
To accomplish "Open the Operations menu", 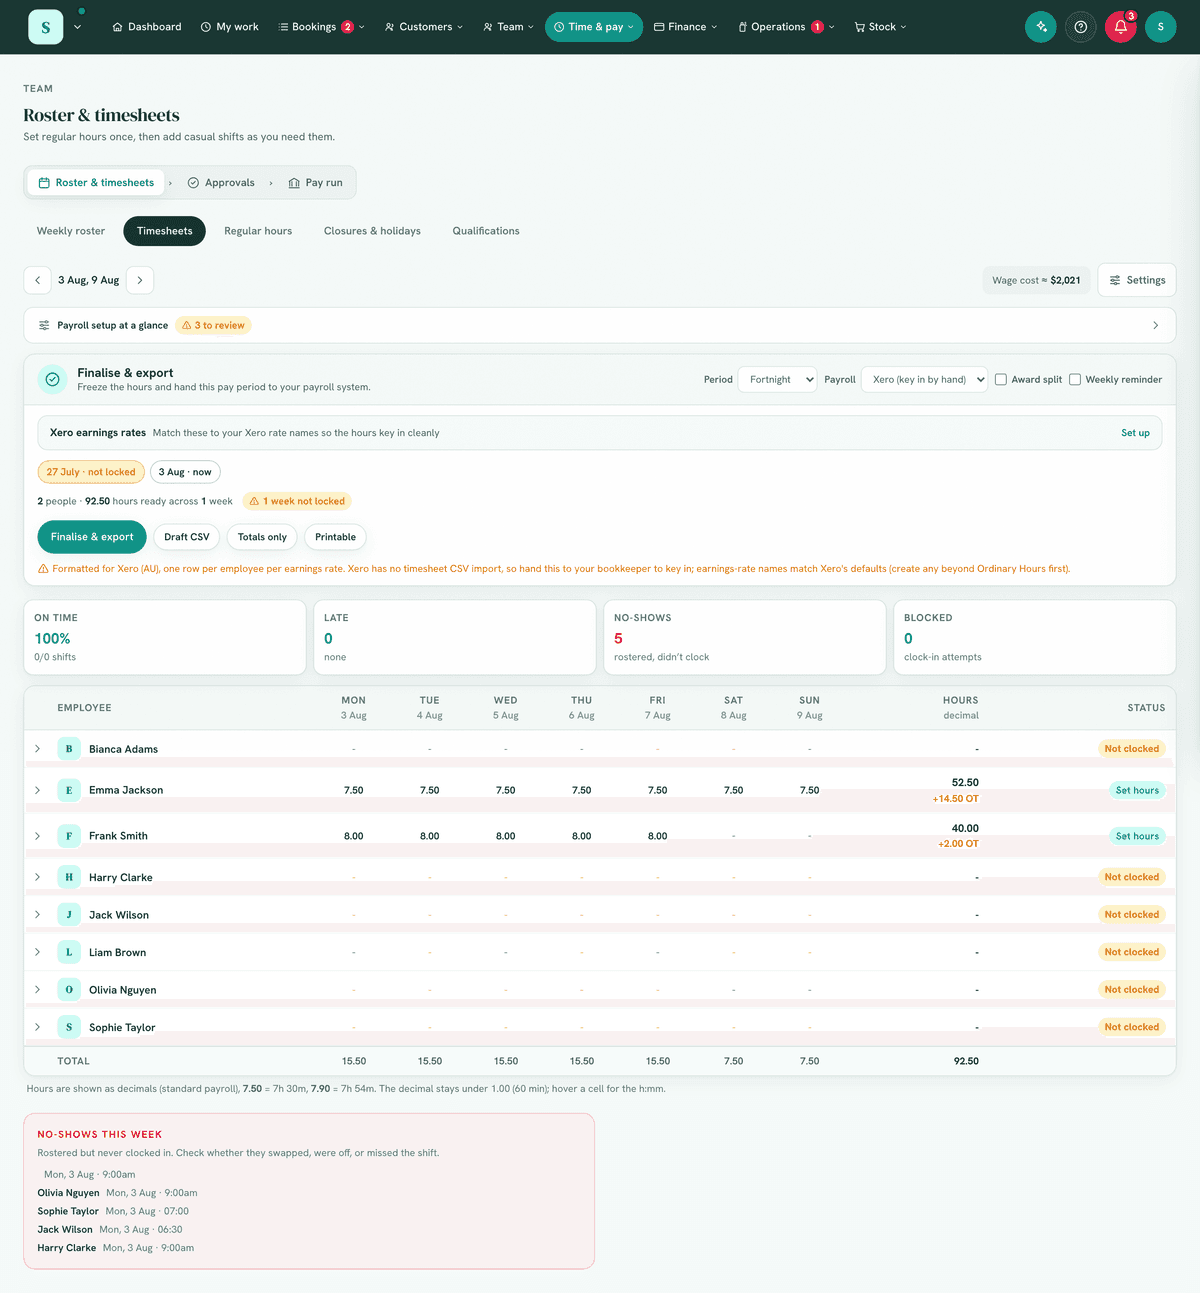I will [x=786, y=27].
